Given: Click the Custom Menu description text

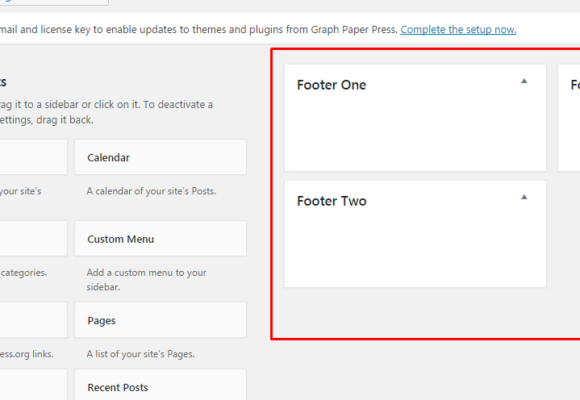Looking at the screenshot, I should (x=146, y=280).
